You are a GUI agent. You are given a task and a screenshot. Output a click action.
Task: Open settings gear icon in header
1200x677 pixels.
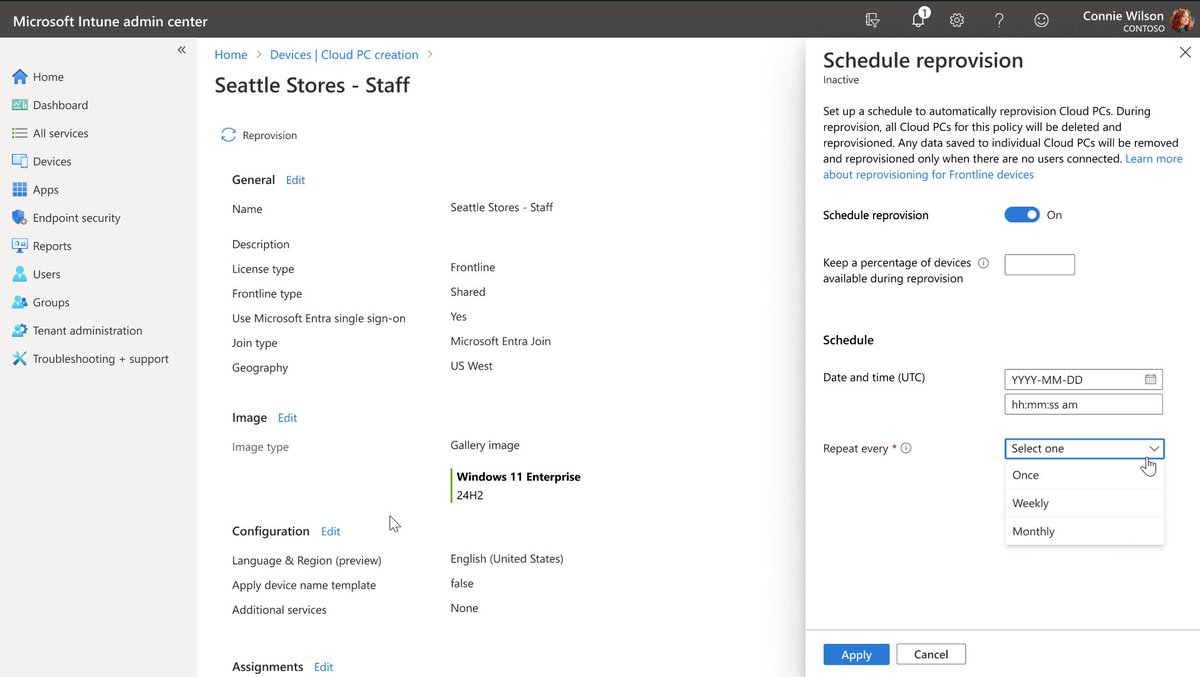pyautogui.click(x=957, y=20)
